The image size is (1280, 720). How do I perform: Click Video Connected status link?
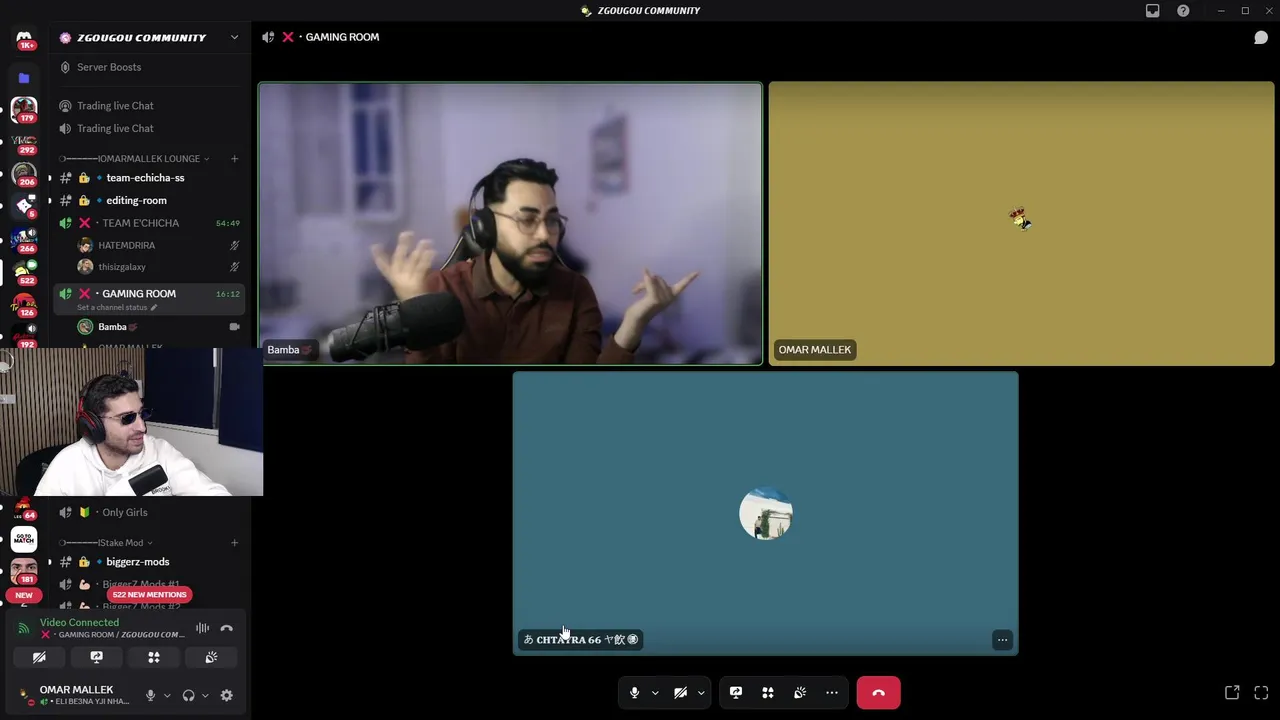point(79,622)
